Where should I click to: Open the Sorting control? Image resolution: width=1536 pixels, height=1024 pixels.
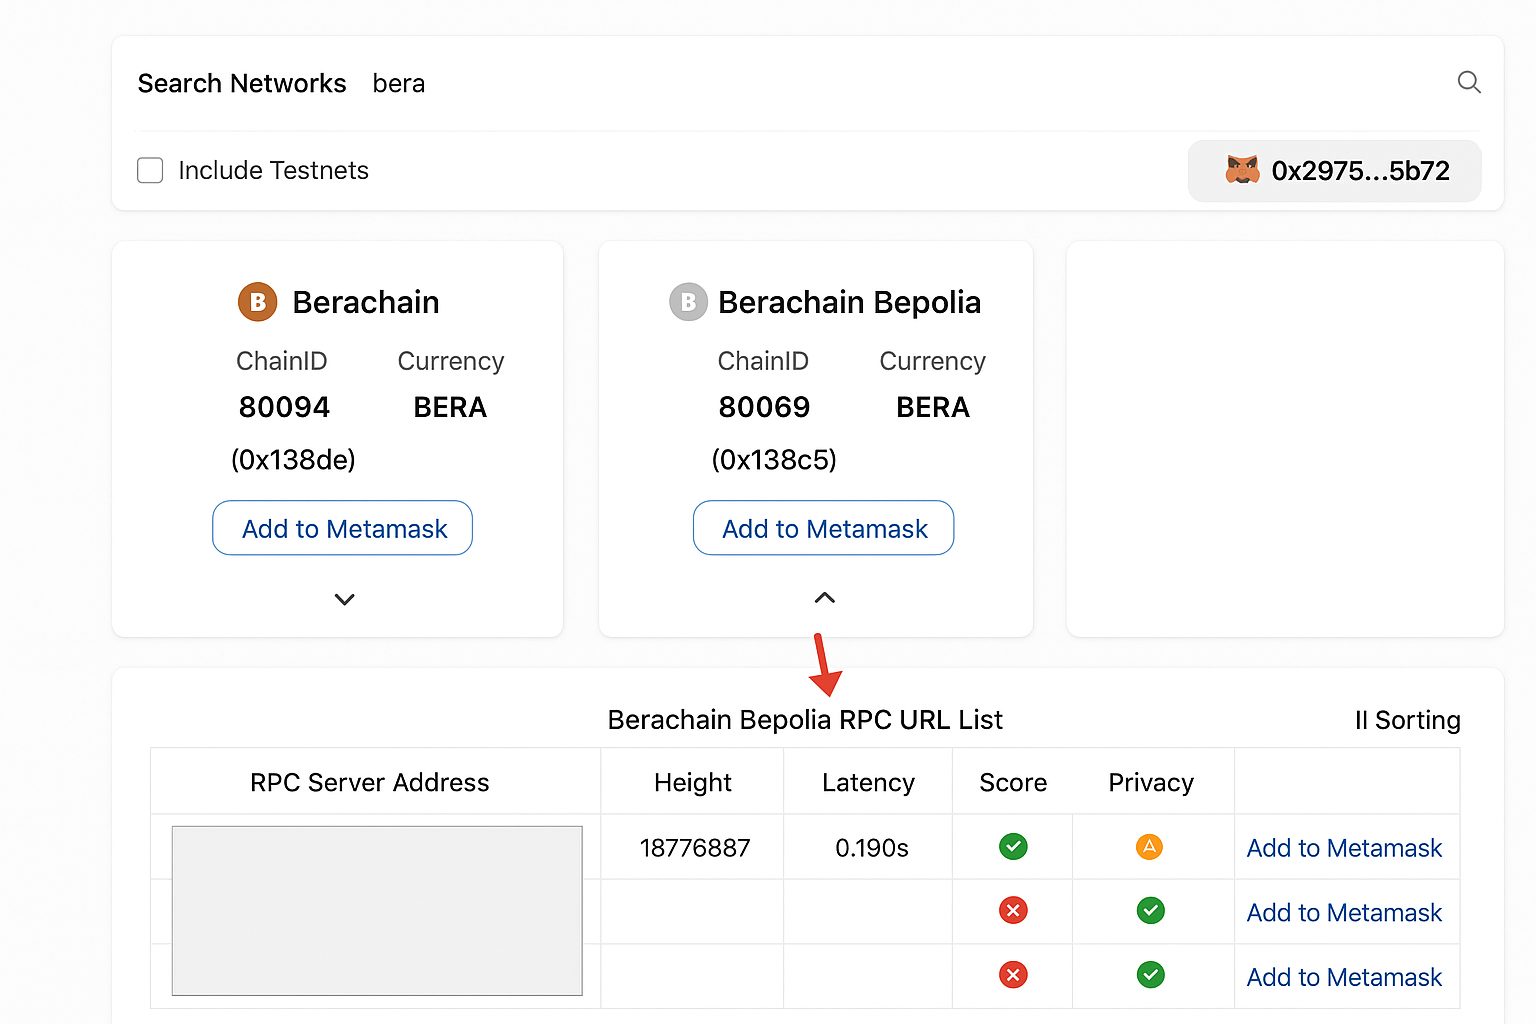1407,720
